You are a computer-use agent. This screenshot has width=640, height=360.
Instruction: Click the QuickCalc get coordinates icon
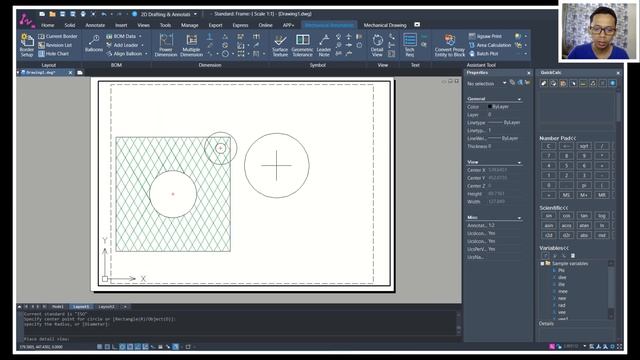(x=573, y=83)
